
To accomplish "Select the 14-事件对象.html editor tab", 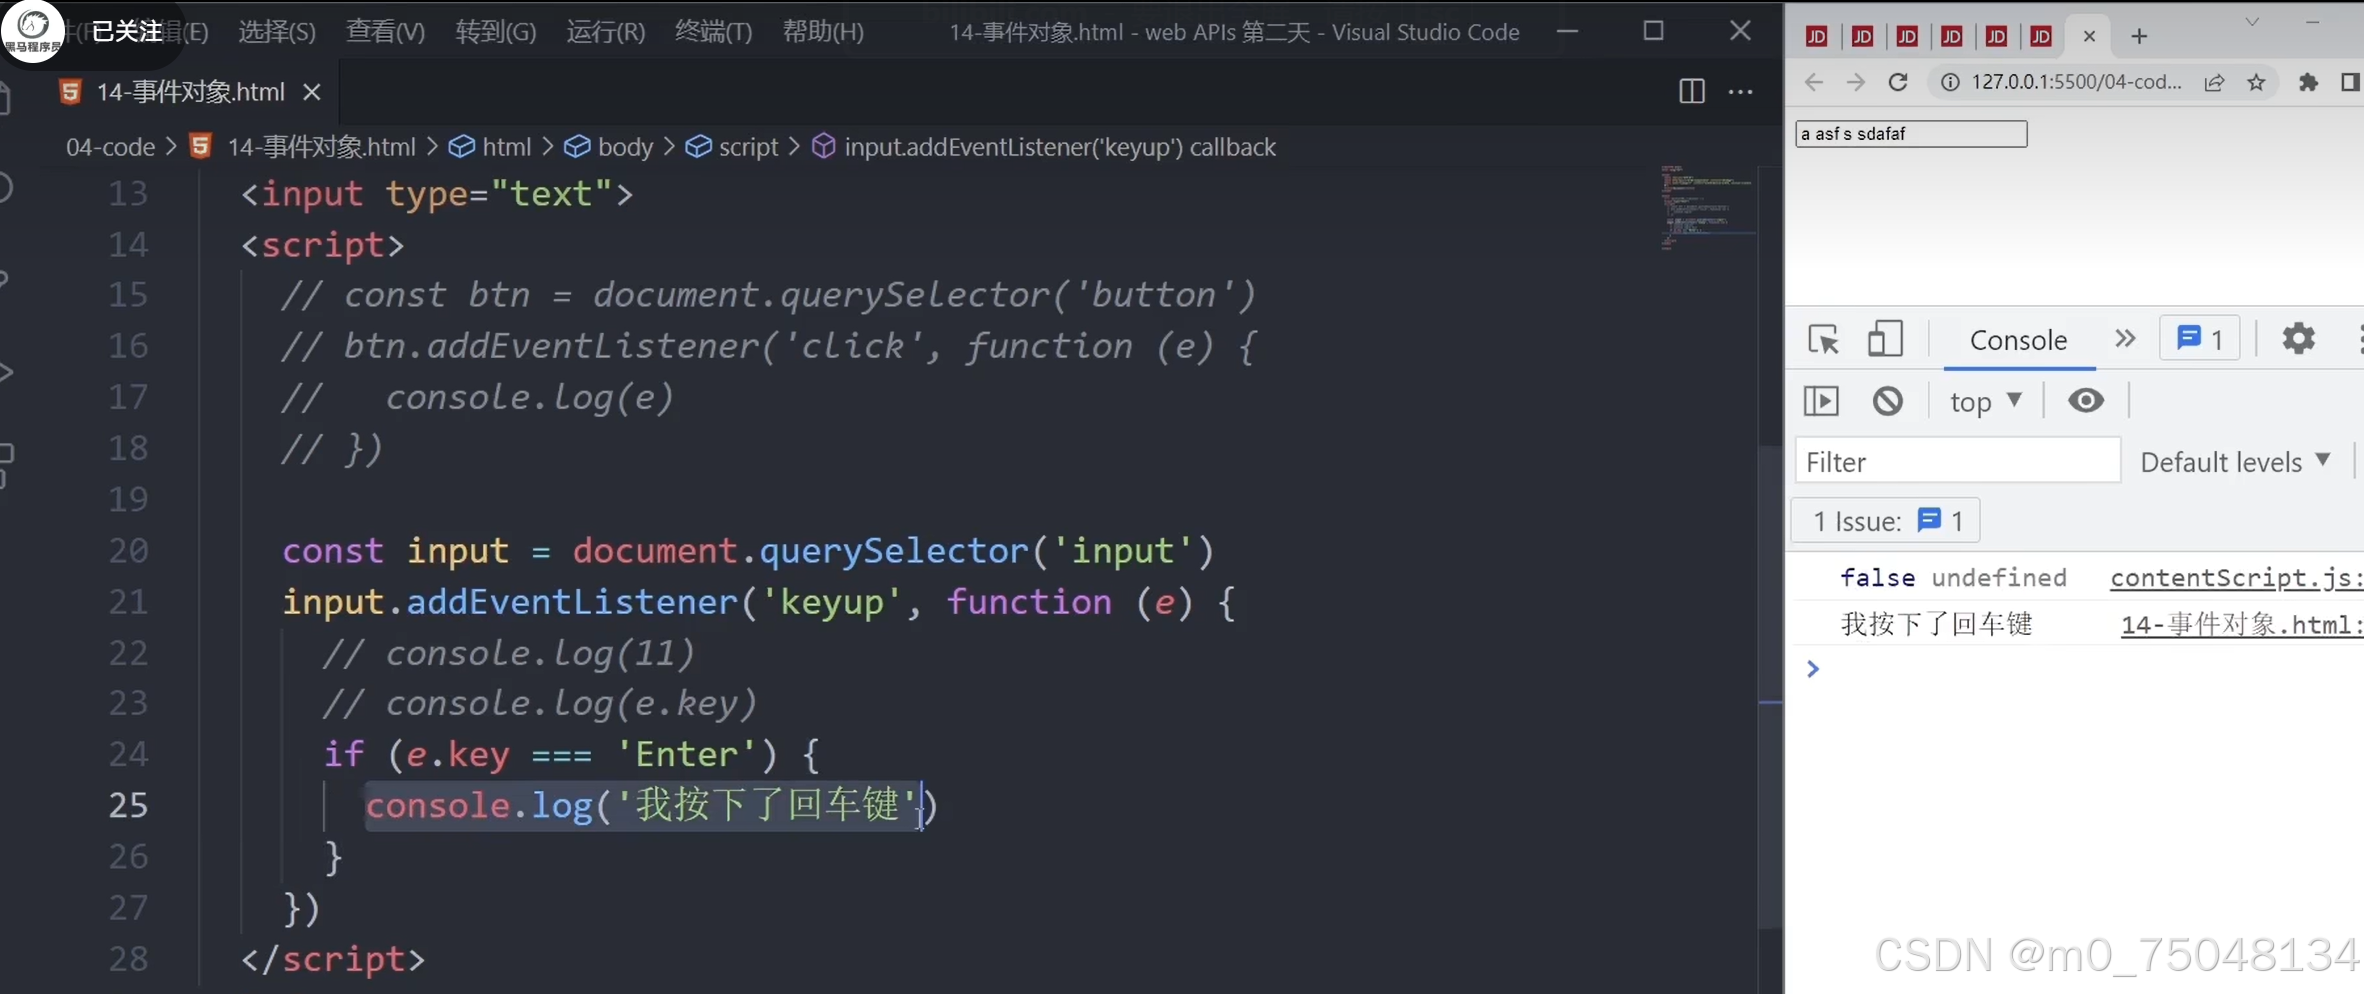I will [x=190, y=92].
